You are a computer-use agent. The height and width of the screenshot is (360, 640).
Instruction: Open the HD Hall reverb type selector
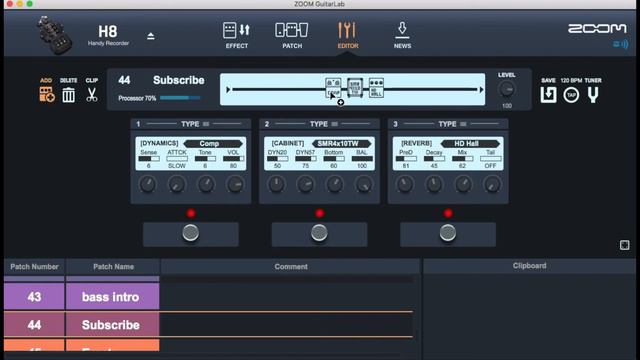tap(470, 143)
